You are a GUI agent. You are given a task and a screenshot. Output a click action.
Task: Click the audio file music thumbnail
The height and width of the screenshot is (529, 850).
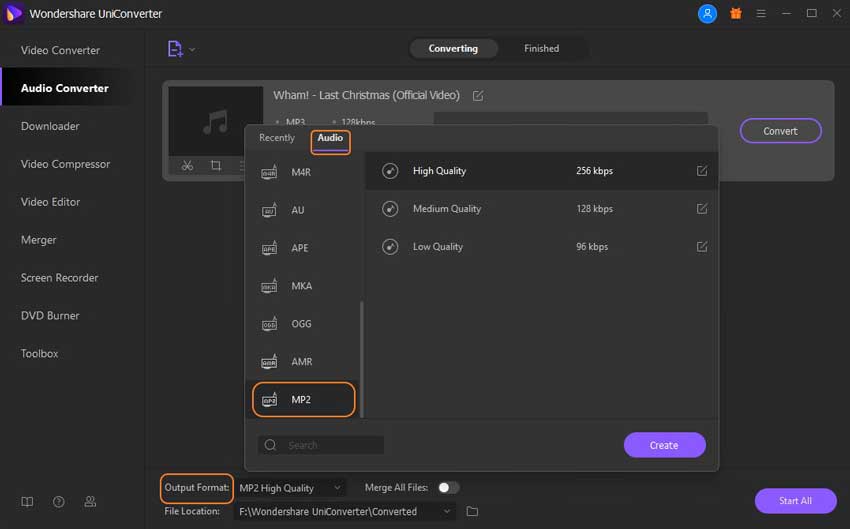[x=215, y=121]
